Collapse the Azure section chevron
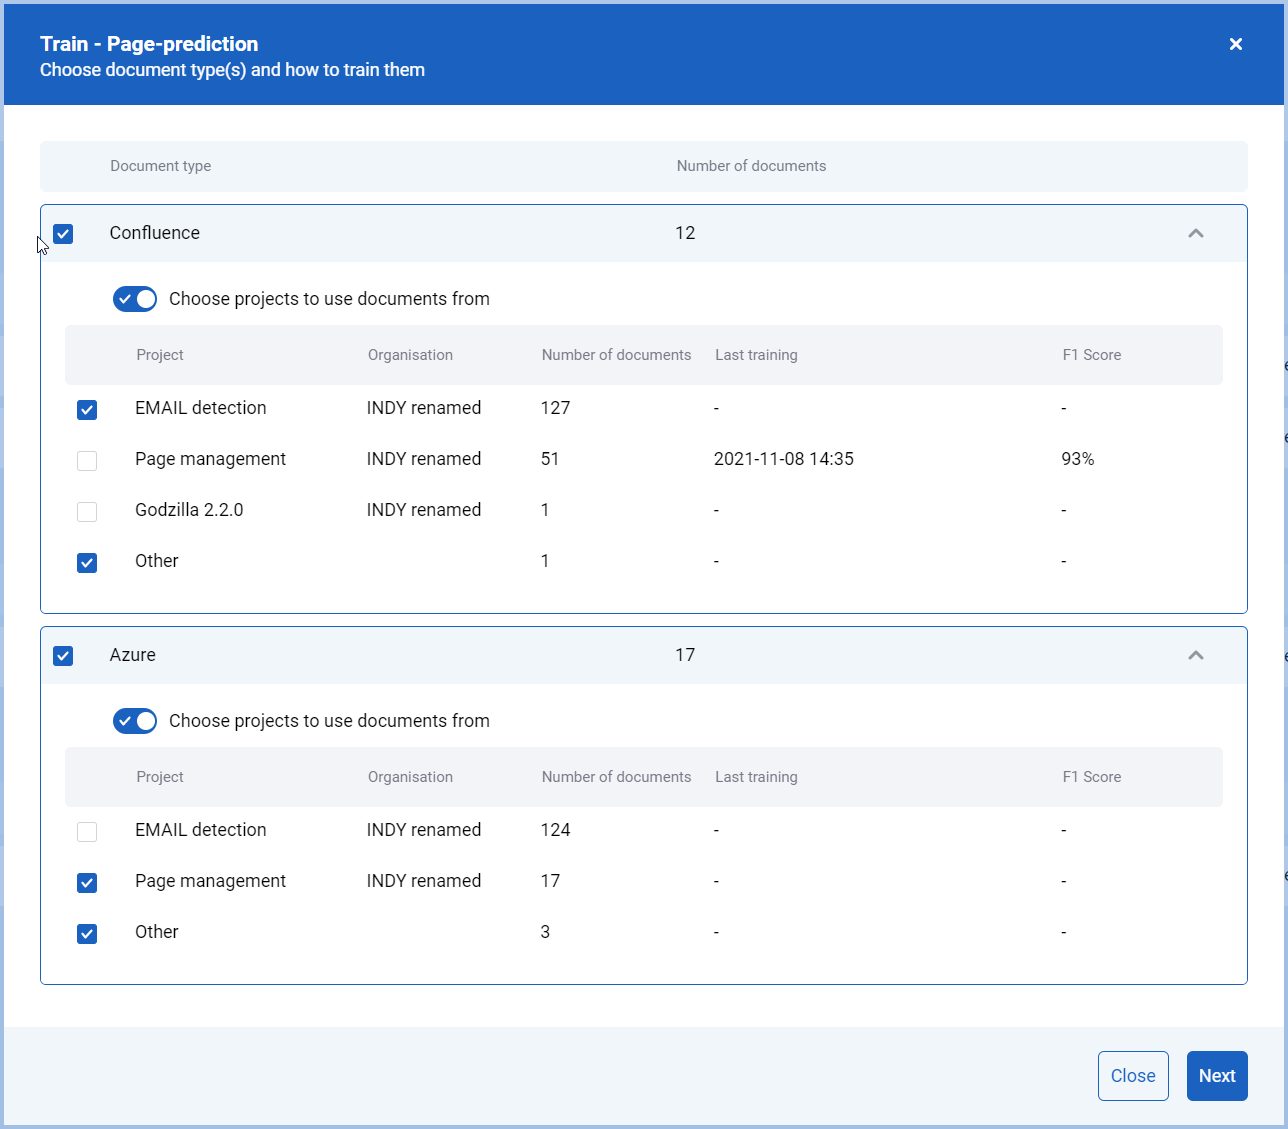This screenshot has height=1129, width=1288. [x=1196, y=655]
